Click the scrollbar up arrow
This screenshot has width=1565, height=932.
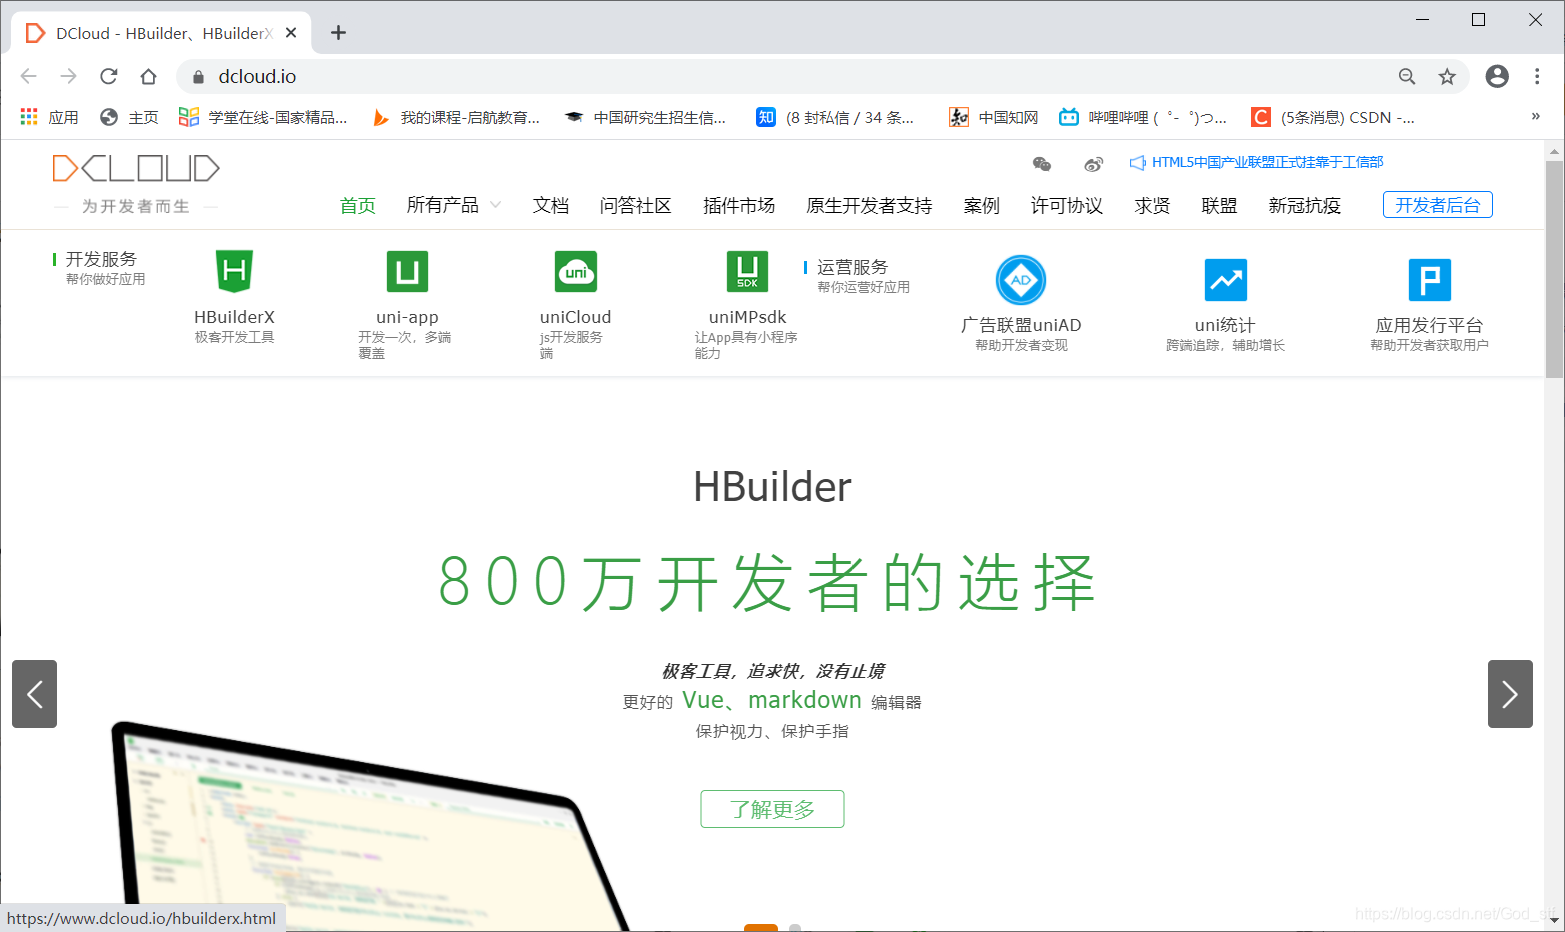tap(1554, 151)
